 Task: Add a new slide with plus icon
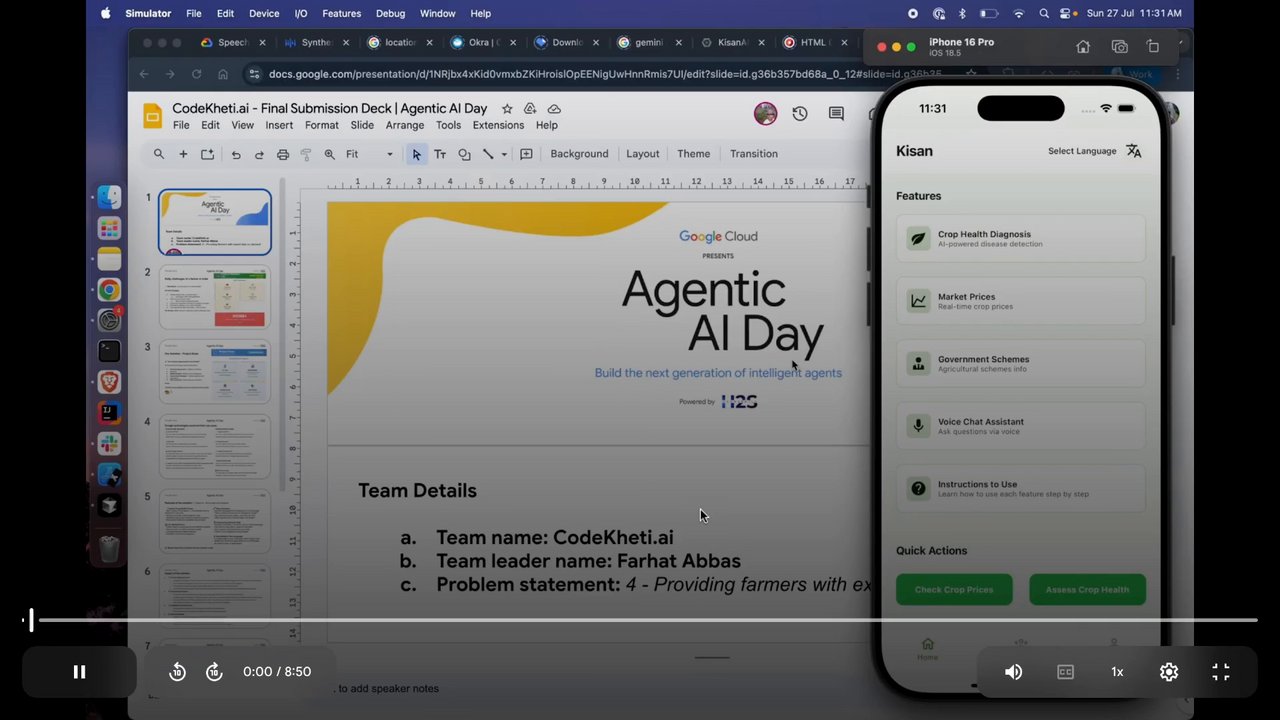183,154
